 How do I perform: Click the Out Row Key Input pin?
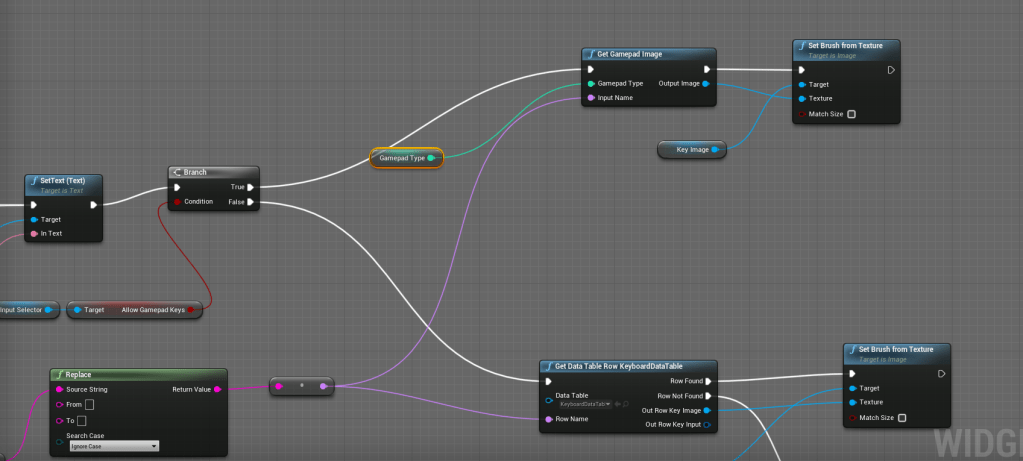coord(708,425)
